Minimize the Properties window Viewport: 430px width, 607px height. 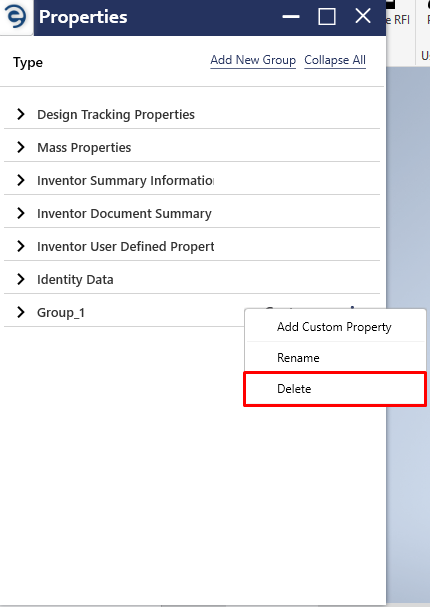tap(291, 17)
